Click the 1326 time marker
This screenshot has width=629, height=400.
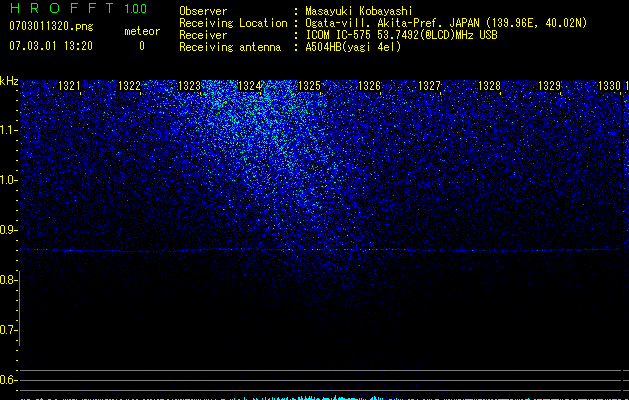[369, 86]
